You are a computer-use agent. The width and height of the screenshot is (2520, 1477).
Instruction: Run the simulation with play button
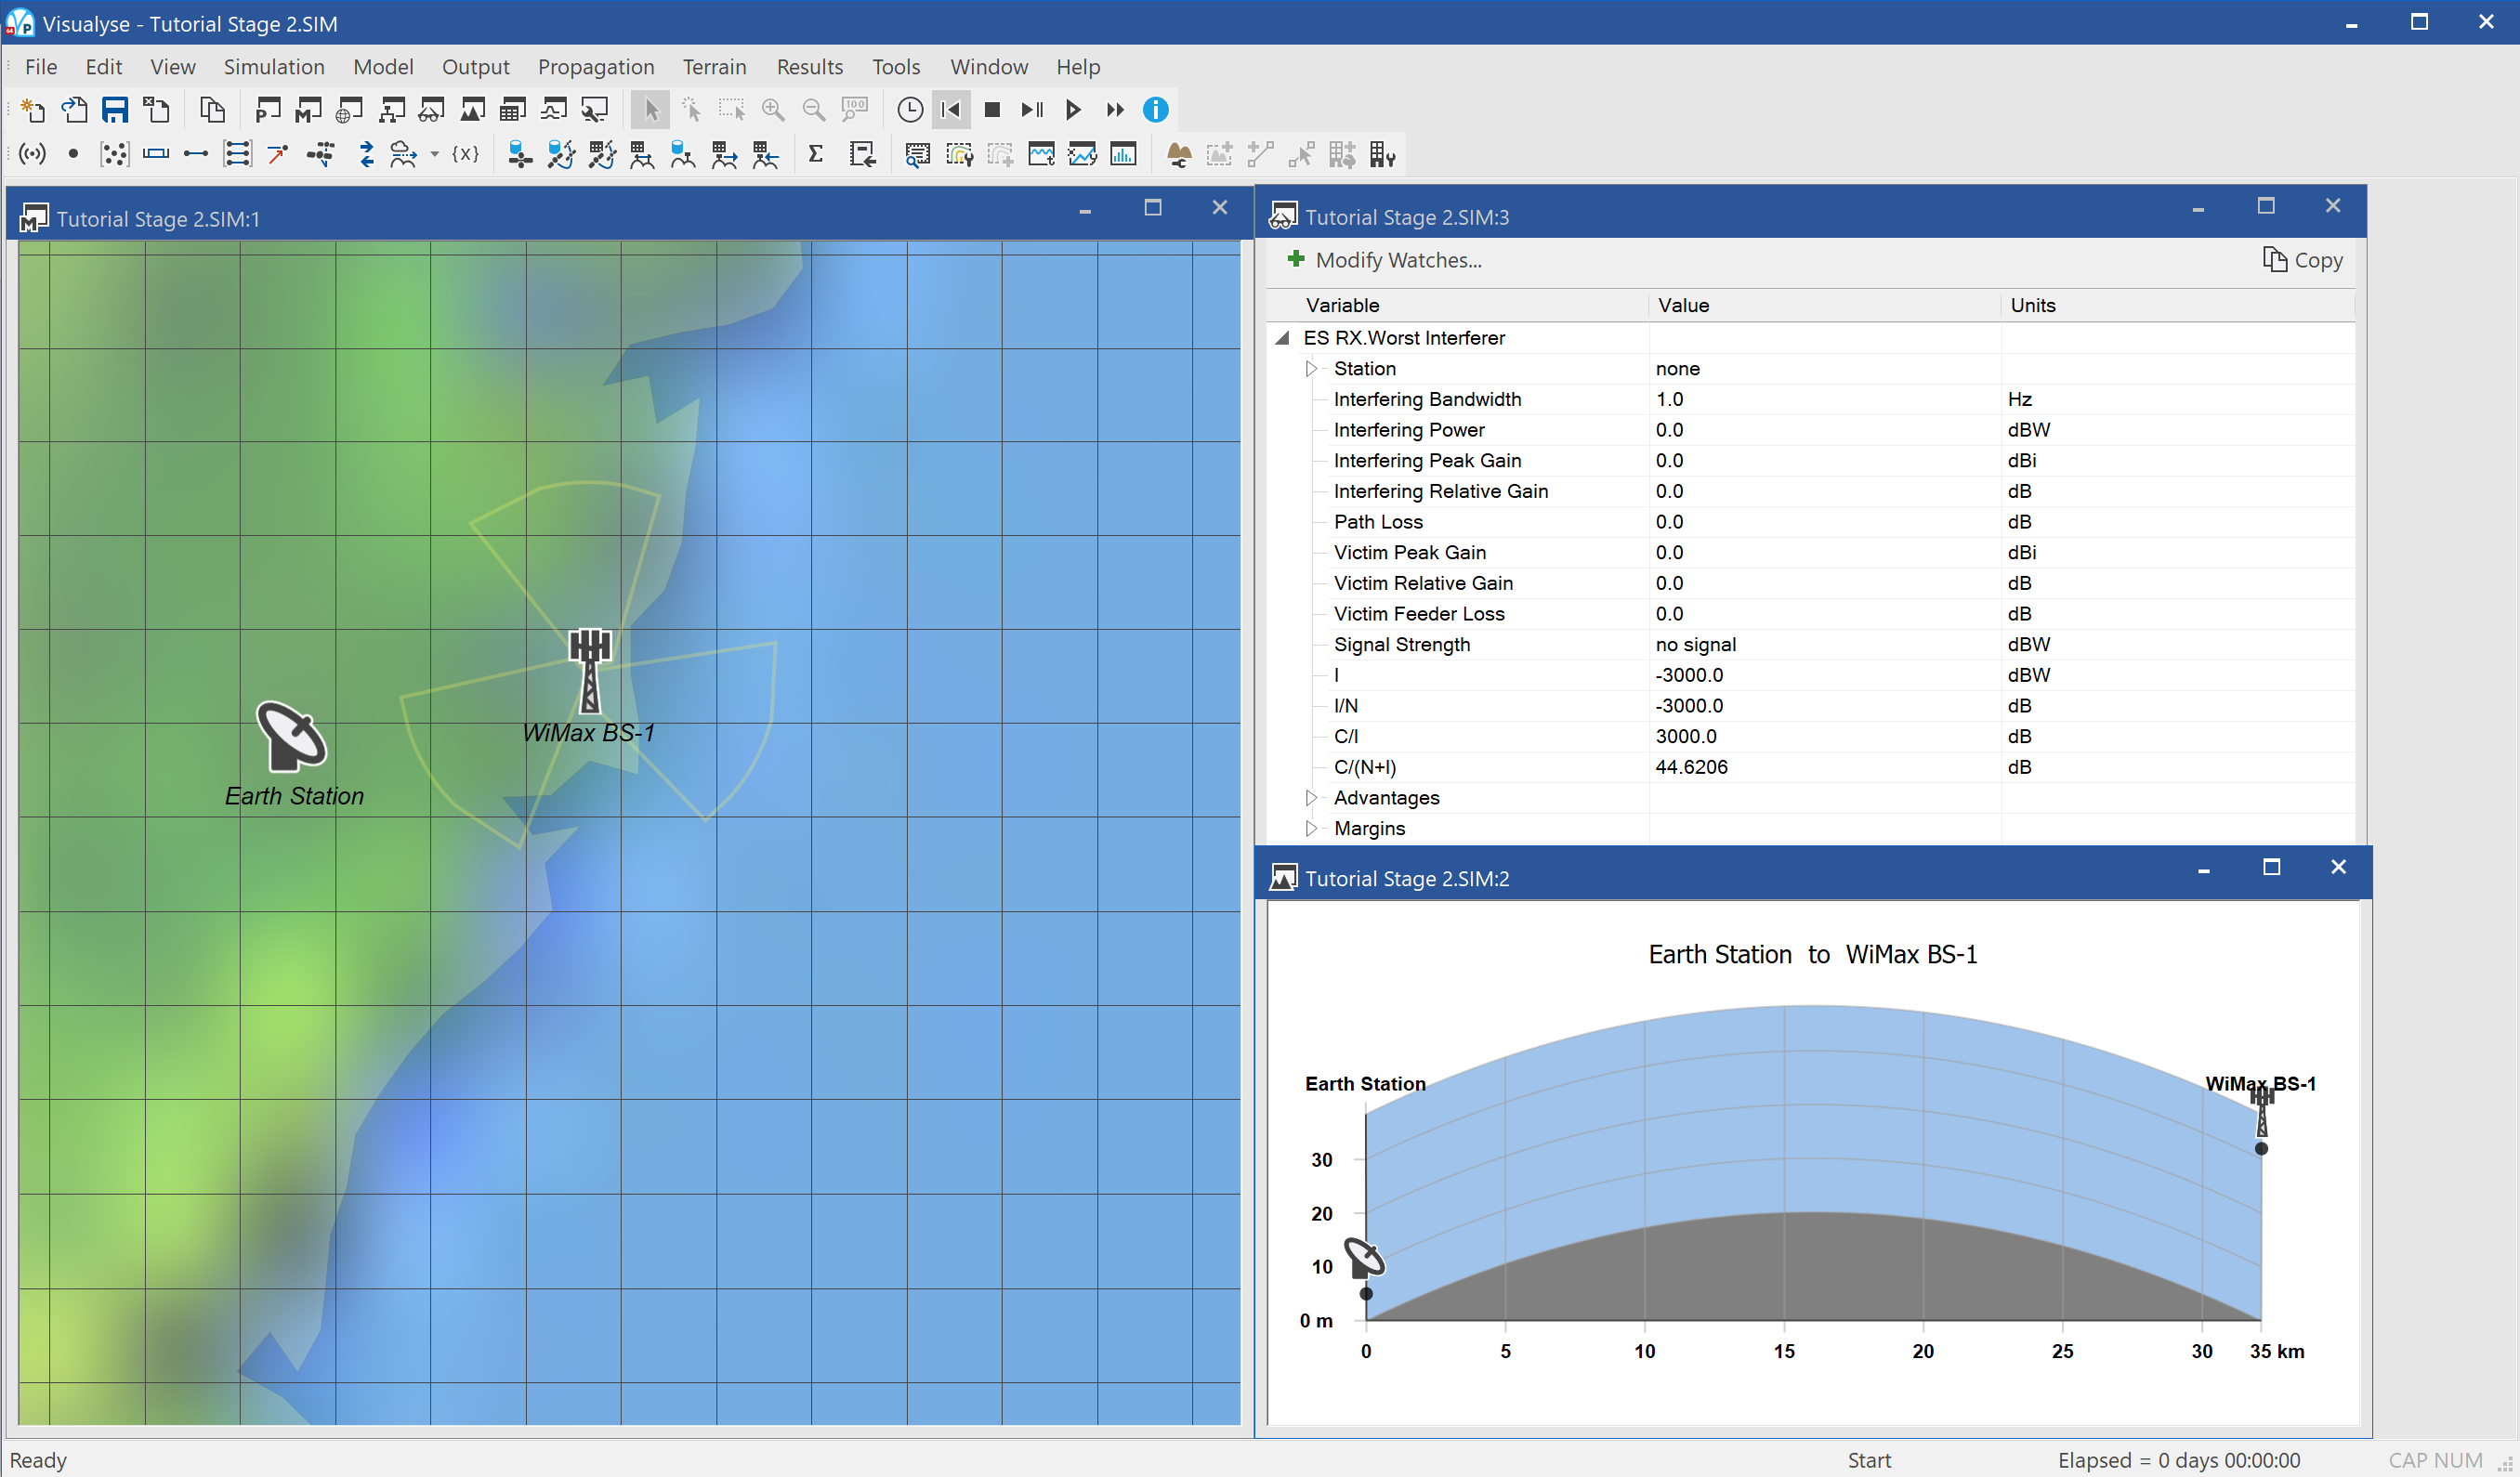pyautogui.click(x=1074, y=109)
